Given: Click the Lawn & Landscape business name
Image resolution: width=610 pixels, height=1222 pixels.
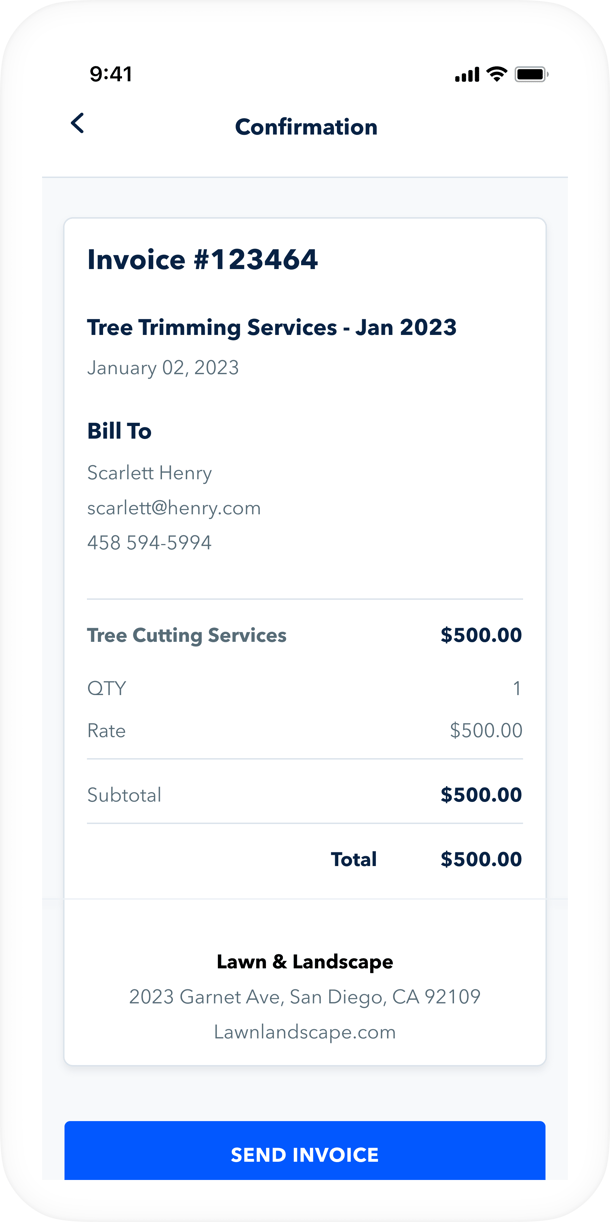Looking at the screenshot, I should pyautogui.click(x=305, y=962).
